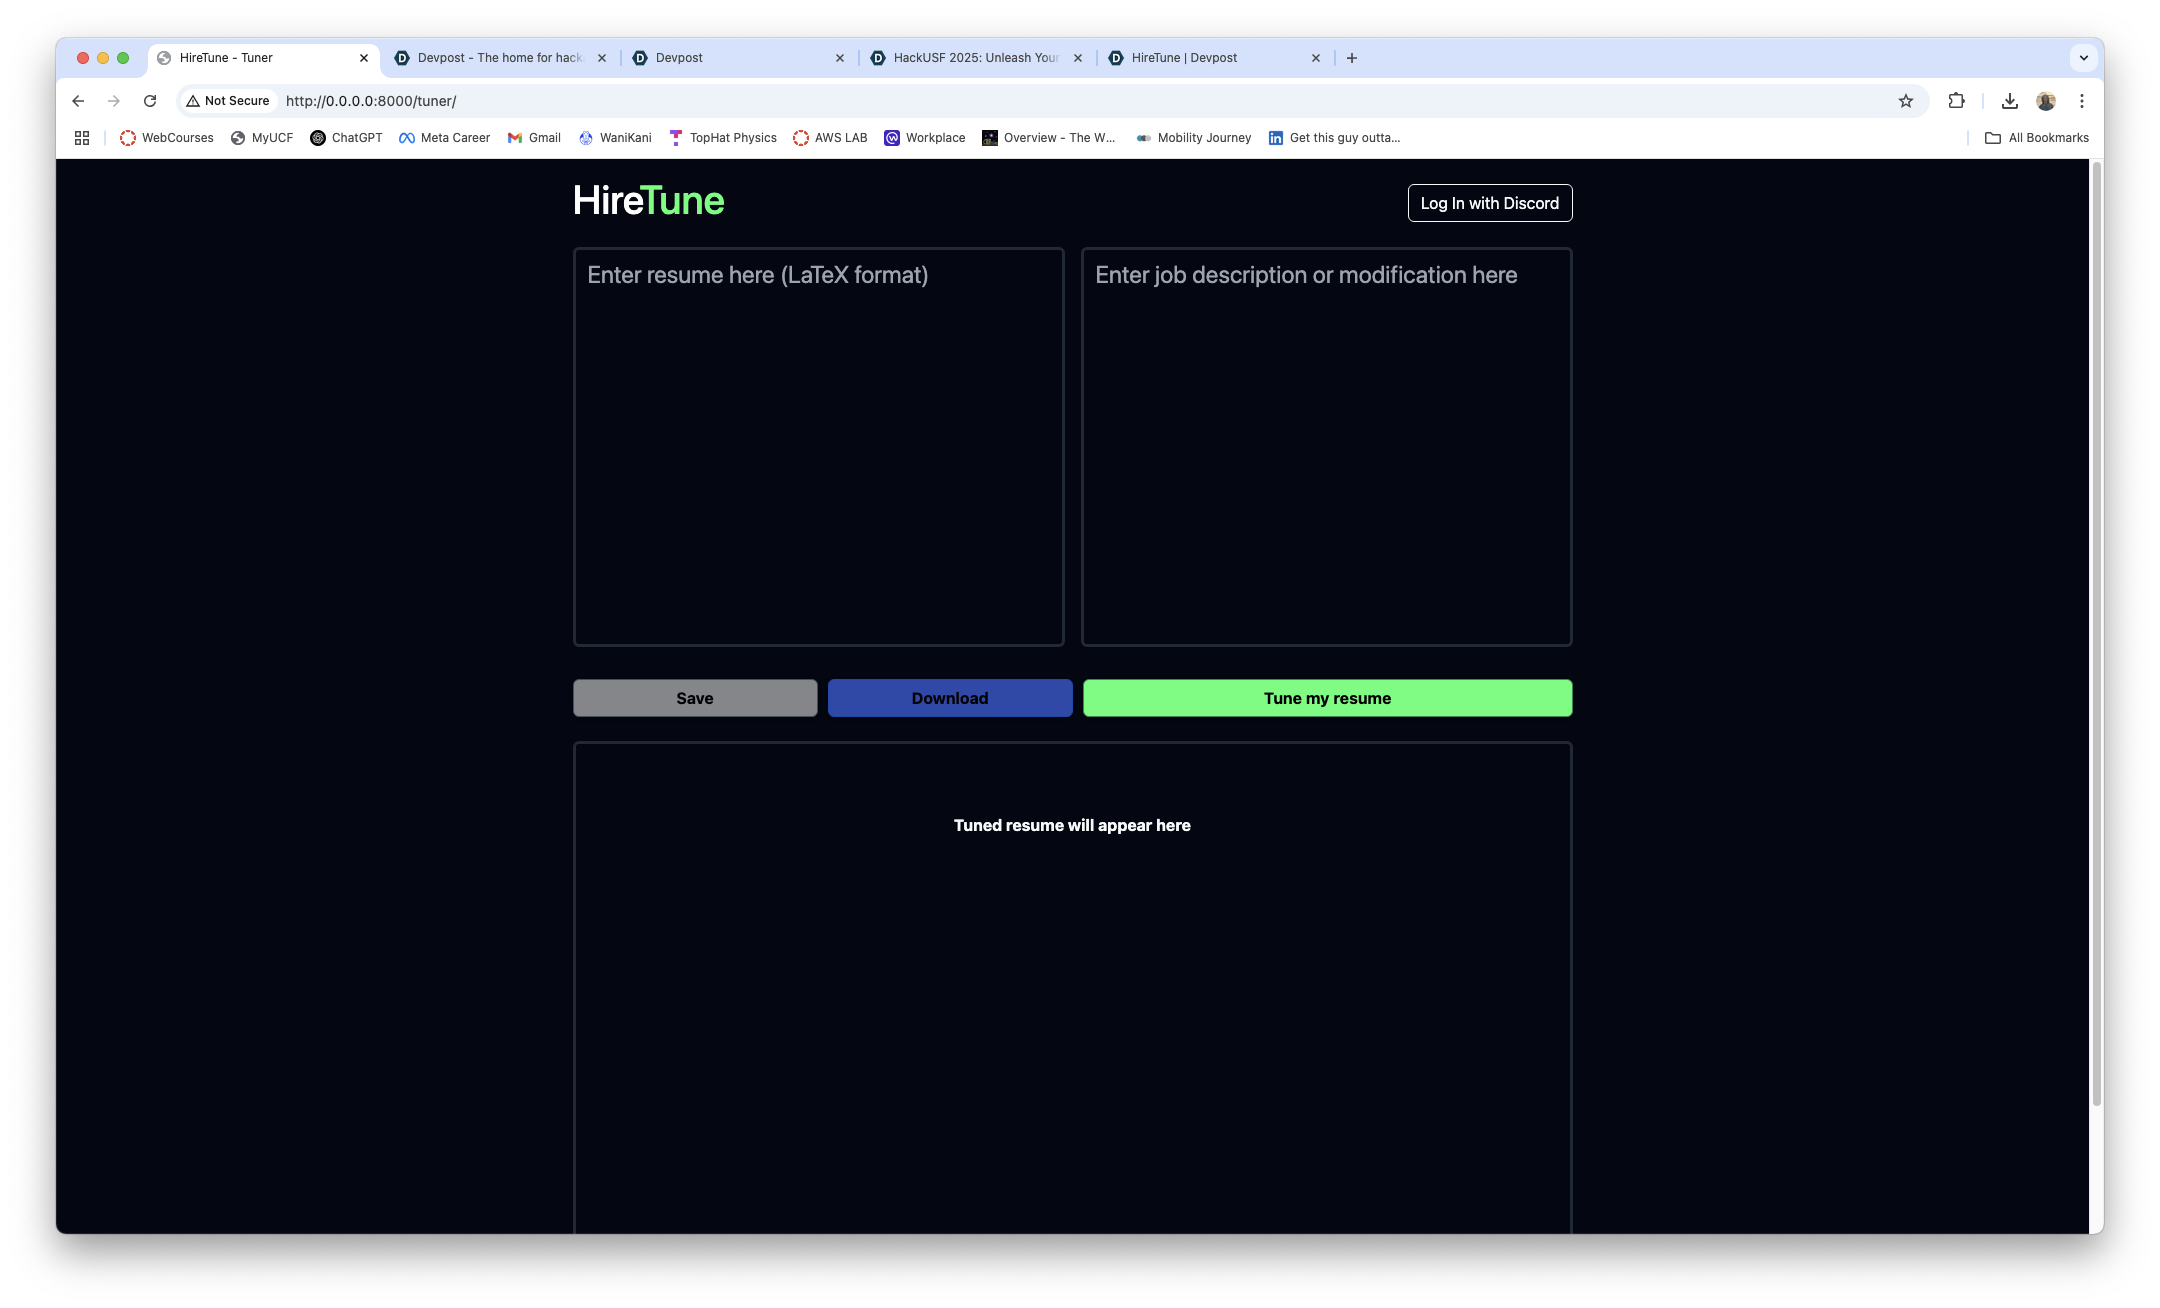Open the ChatGPT bookmark
The width and height of the screenshot is (2160, 1308).
(x=346, y=138)
